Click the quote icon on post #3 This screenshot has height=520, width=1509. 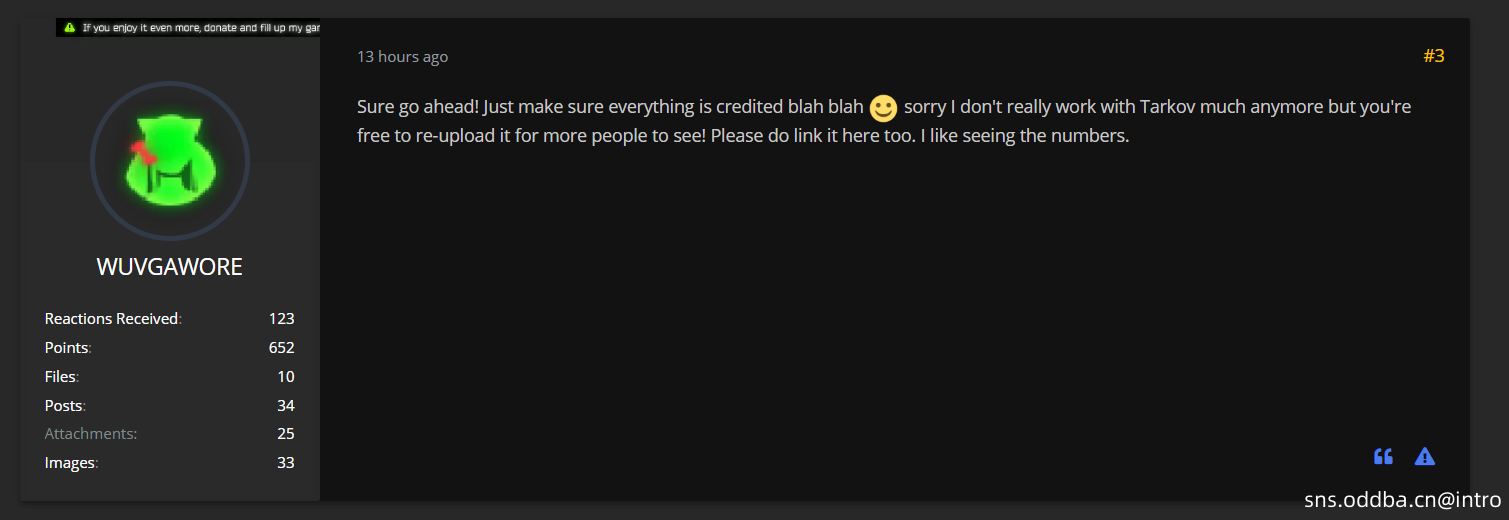(1383, 457)
